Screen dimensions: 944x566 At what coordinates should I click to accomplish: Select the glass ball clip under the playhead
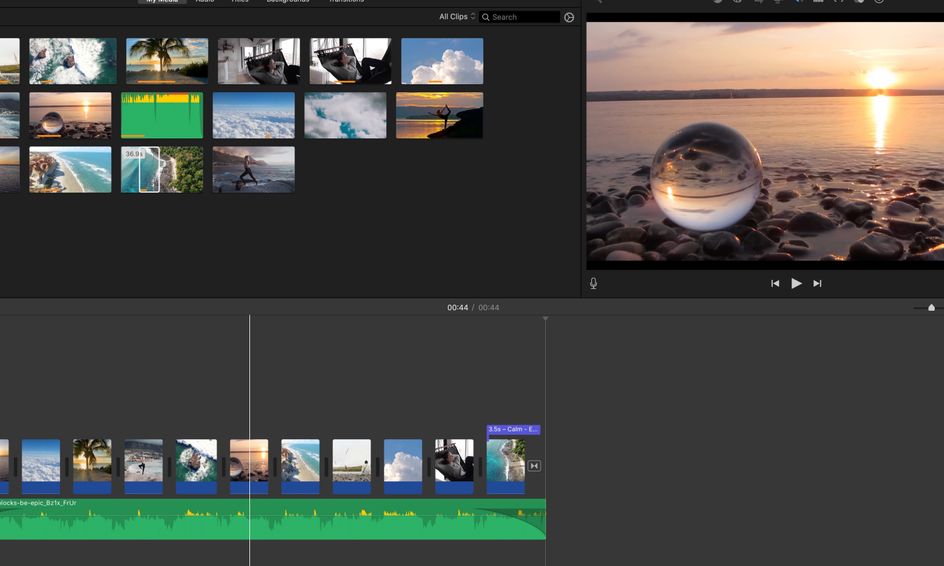tap(249, 467)
